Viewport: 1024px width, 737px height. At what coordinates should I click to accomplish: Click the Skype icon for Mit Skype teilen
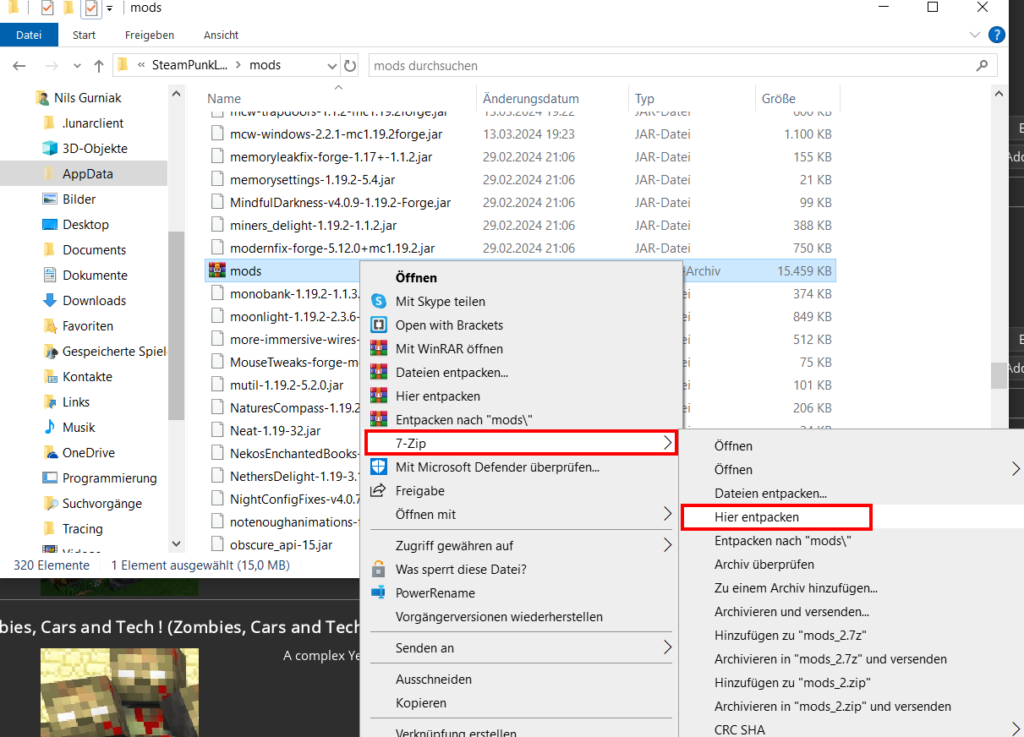pyautogui.click(x=379, y=301)
